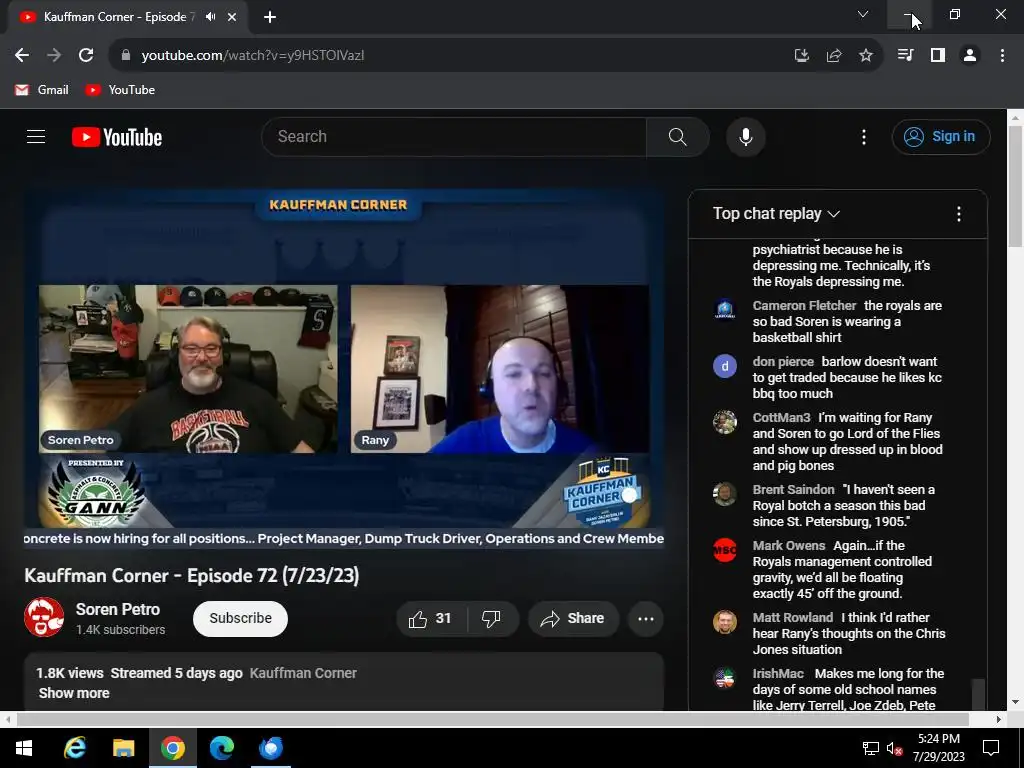Image resolution: width=1024 pixels, height=768 pixels.
Task: Close the Kauffman Corner tab
Action: click(x=232, y=17)
